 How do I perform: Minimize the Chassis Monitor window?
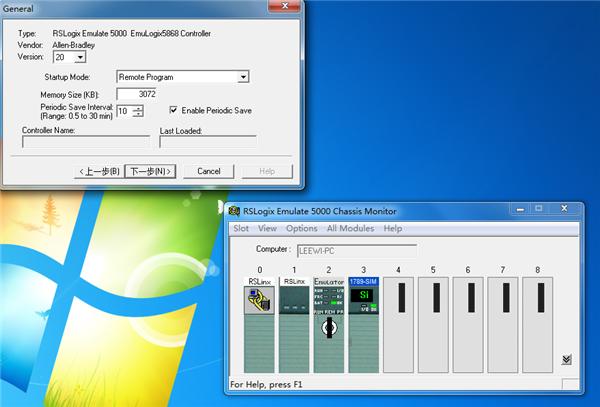(x=520, y=209)
